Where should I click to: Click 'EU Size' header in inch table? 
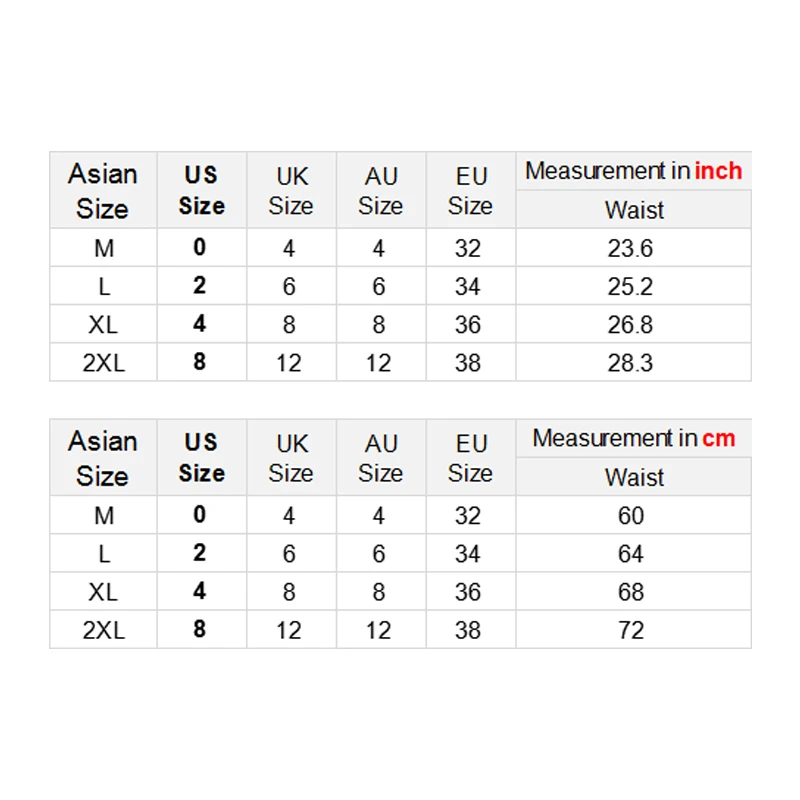470,191
